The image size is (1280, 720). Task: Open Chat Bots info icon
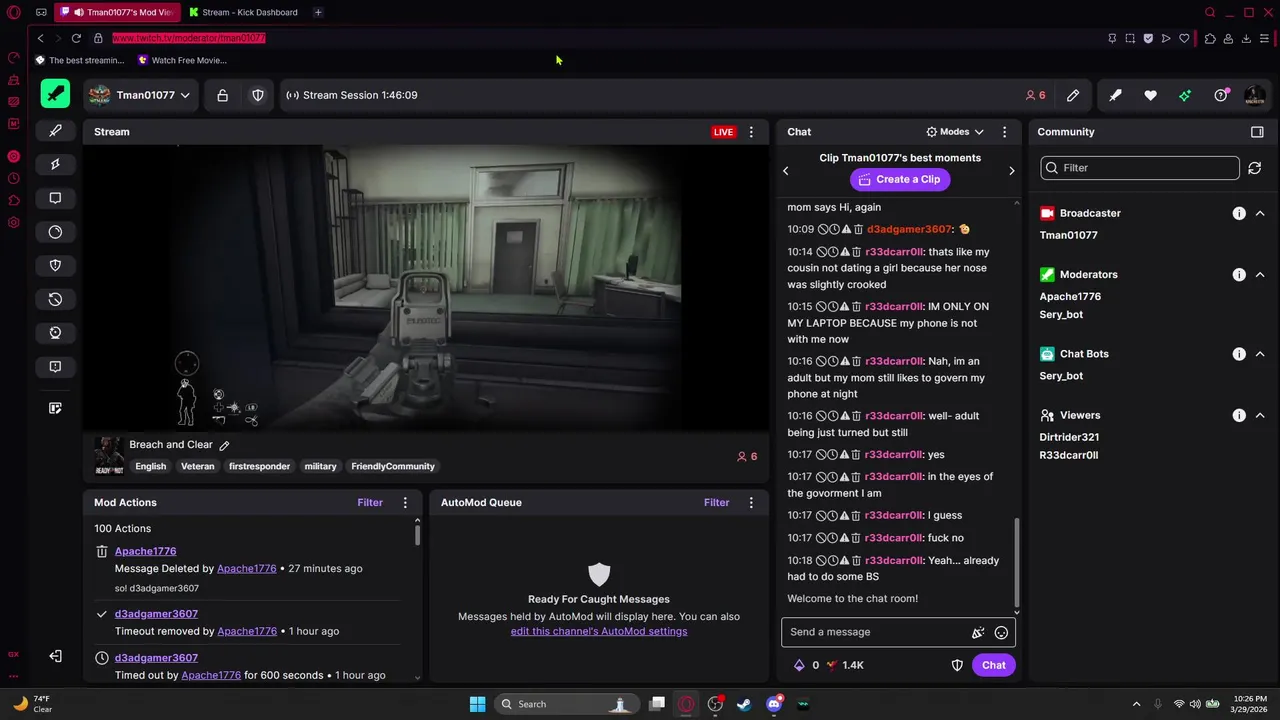(x=1239, y=354)
